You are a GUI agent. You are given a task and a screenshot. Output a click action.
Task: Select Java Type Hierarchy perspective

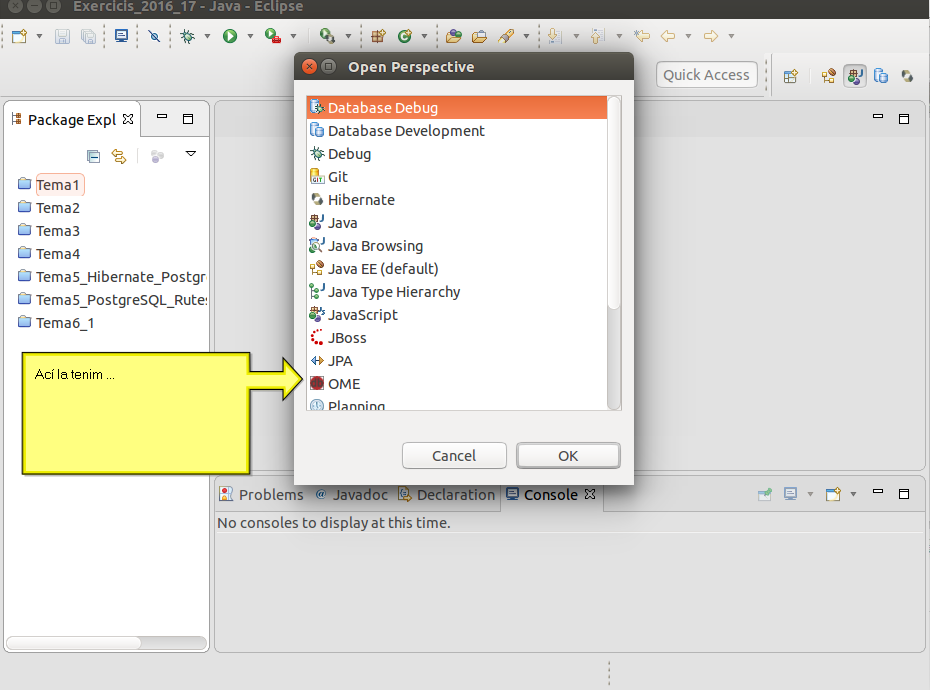[x=457, y=292]
